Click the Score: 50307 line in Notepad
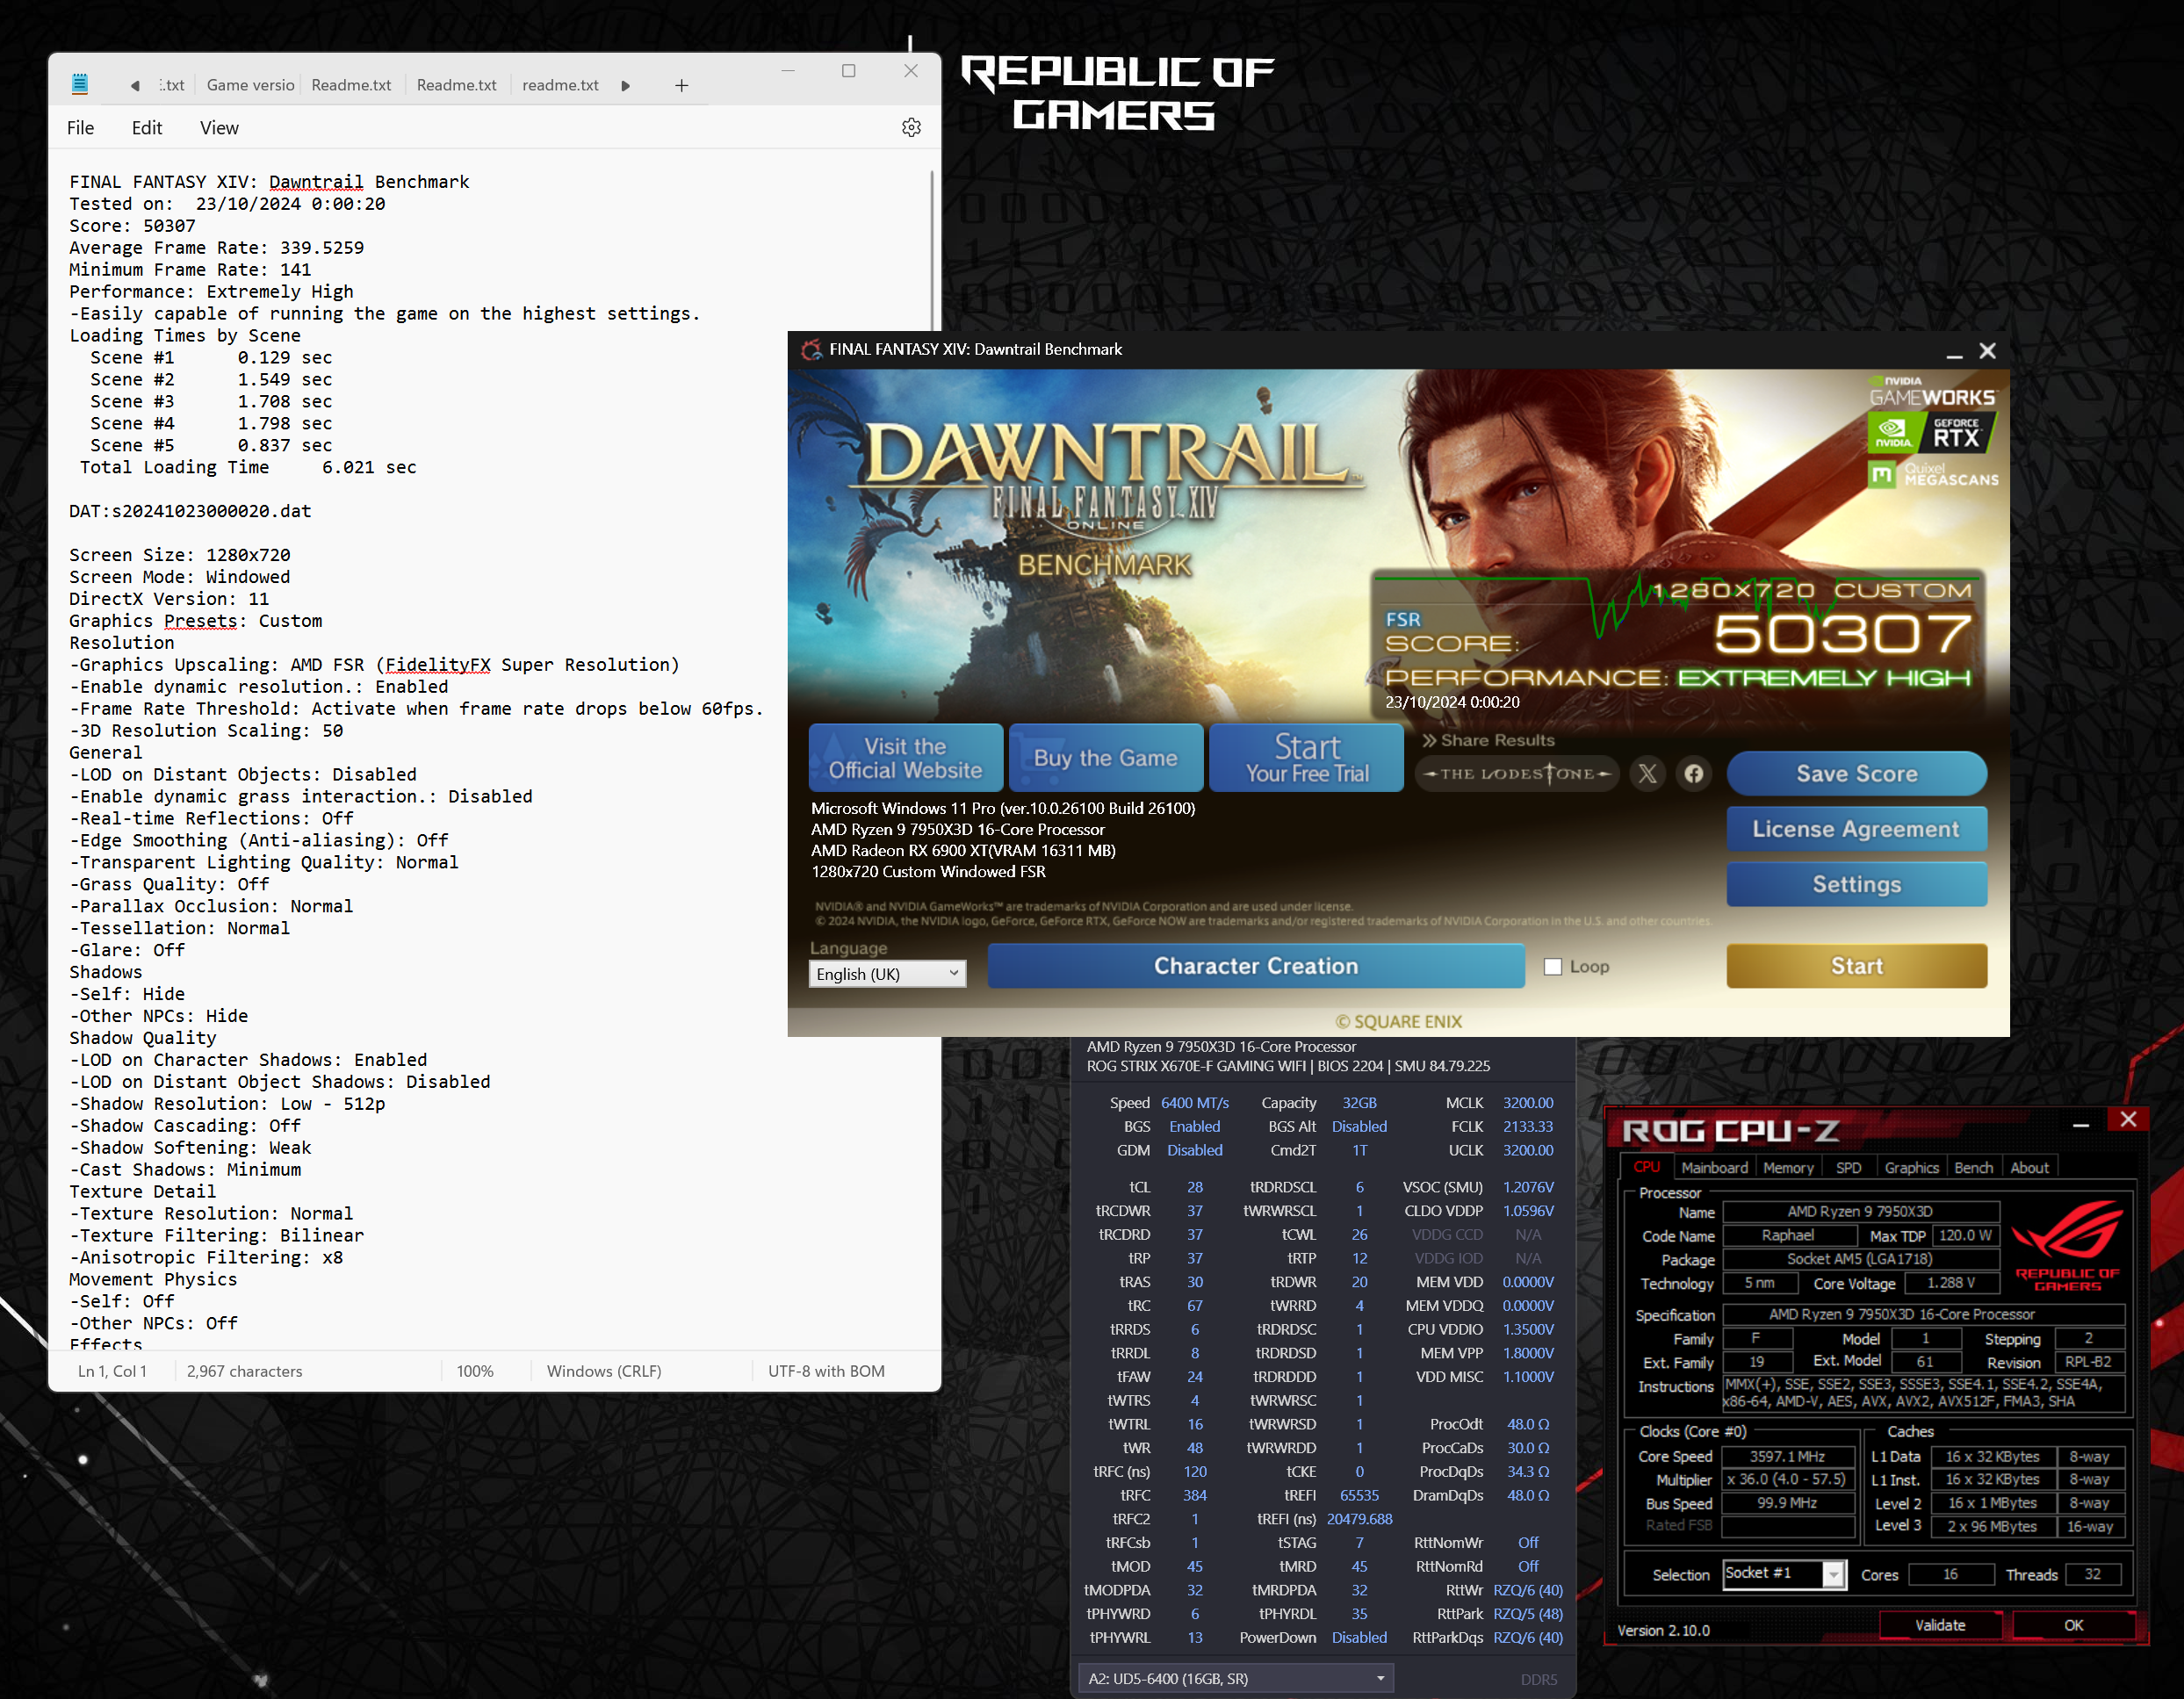 (132, 226)
